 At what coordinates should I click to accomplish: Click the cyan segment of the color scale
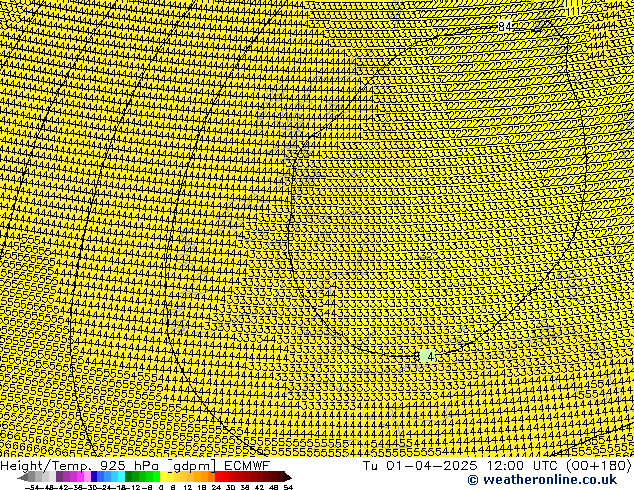[x=118, y=477]
